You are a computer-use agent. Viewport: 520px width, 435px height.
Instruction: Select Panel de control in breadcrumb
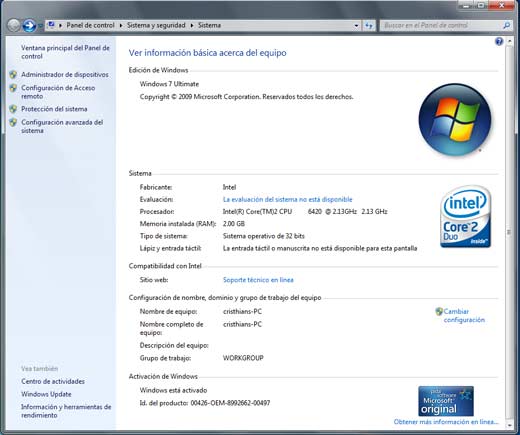click(x=90, y=25)
